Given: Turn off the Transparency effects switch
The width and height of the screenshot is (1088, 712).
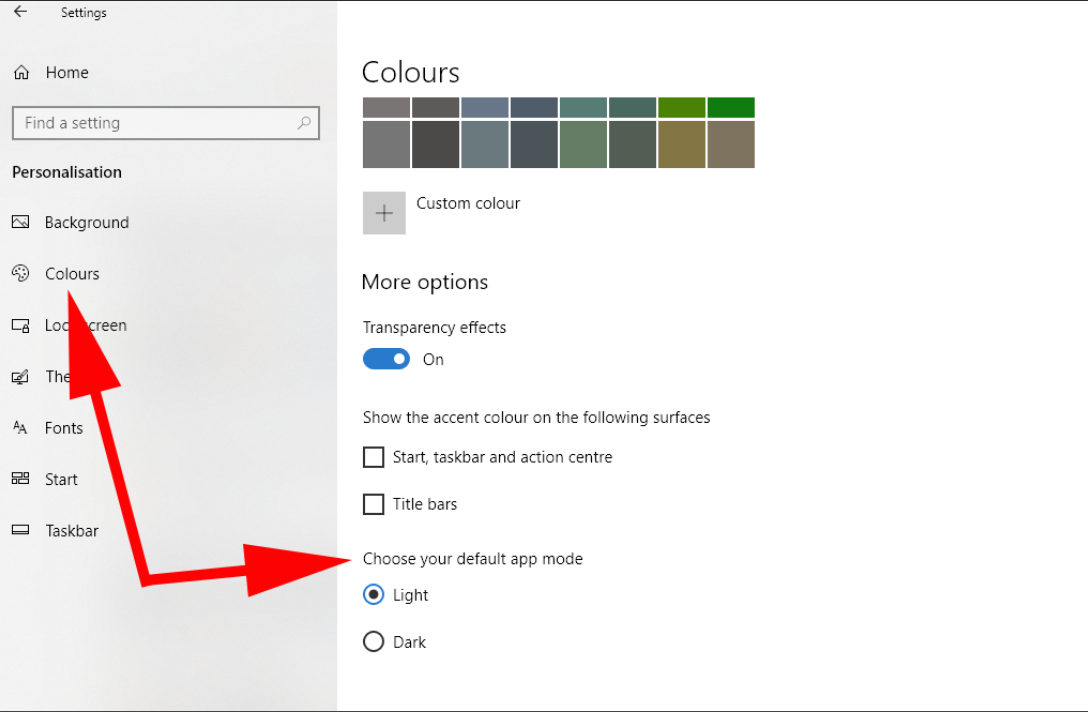Looking at the screenshot, I should pos(386,359).
